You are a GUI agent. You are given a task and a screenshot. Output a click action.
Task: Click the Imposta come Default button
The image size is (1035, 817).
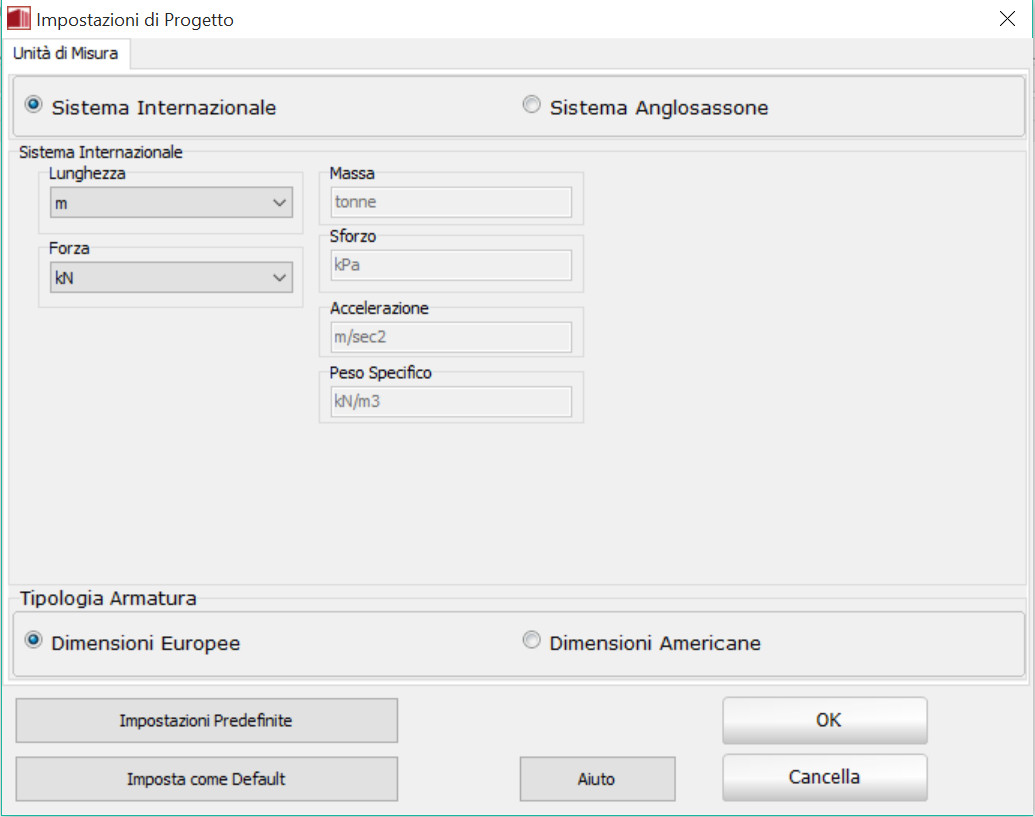tap(206, 779)
